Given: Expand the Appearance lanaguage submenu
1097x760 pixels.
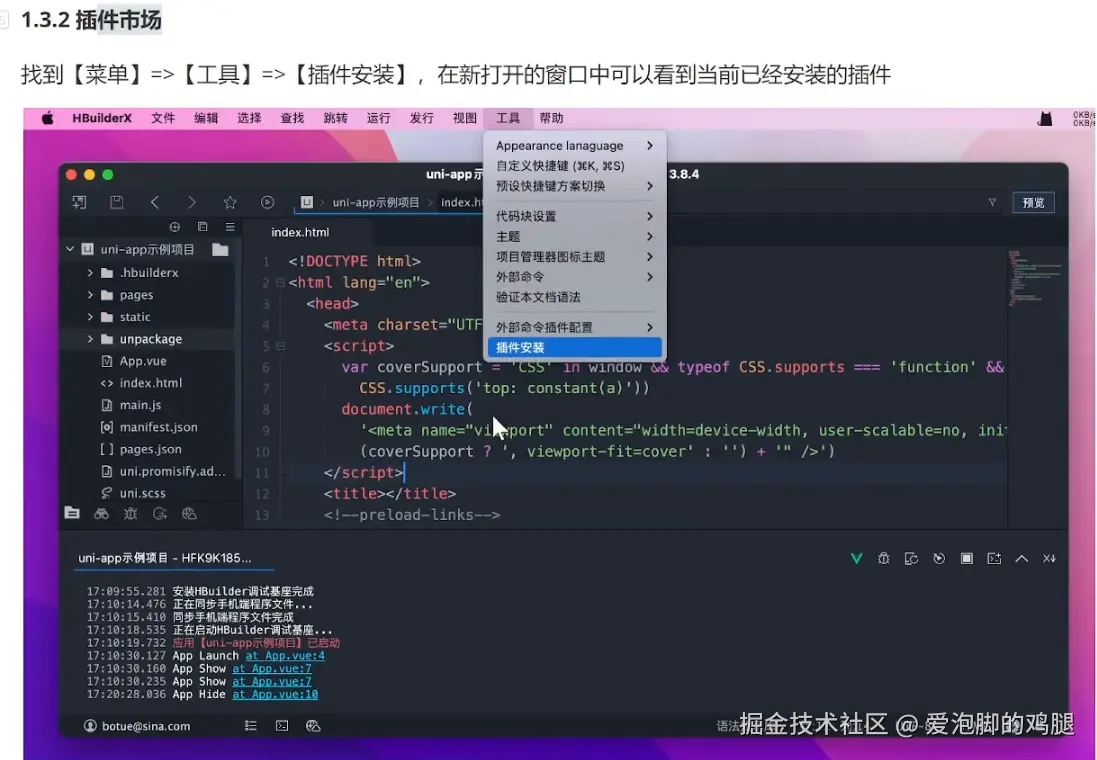Looking at the screenshot, I should (574, 146).
